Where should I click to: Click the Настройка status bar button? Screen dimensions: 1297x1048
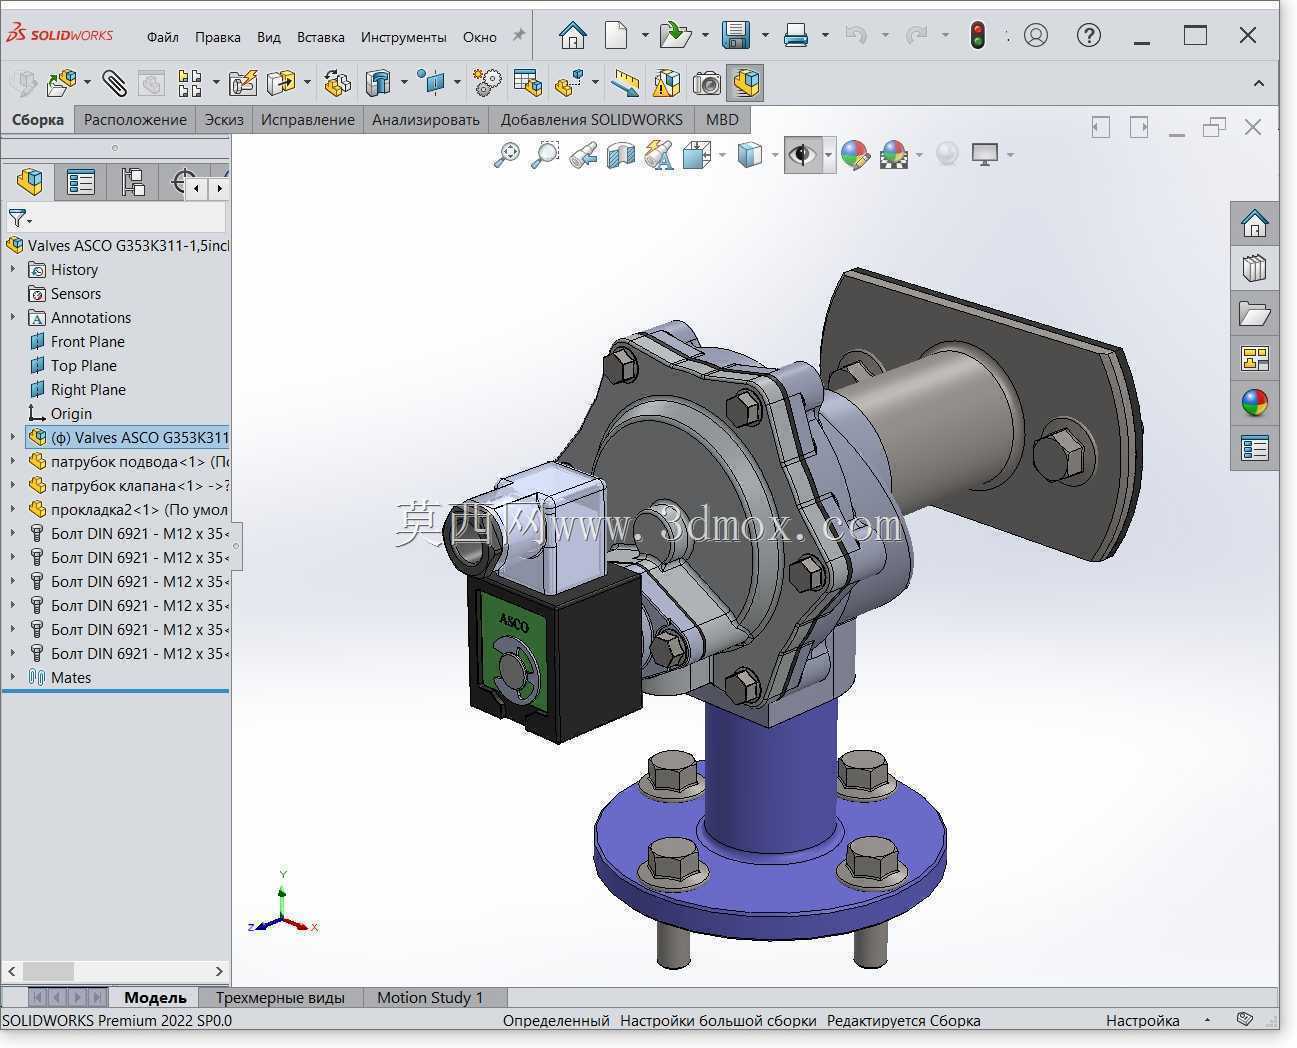tap(1143, 1020)
